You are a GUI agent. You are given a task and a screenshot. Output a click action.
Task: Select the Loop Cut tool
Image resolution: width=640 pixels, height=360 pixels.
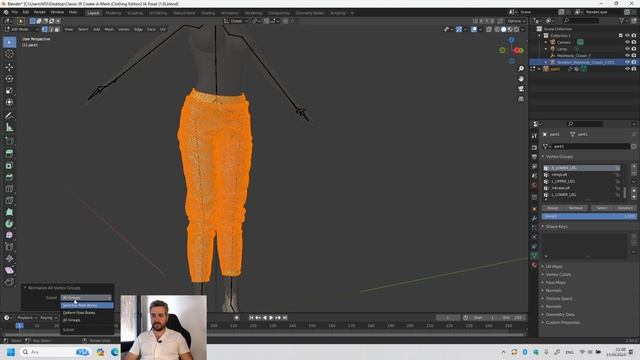pyautogui.click(x=9, y=189)
